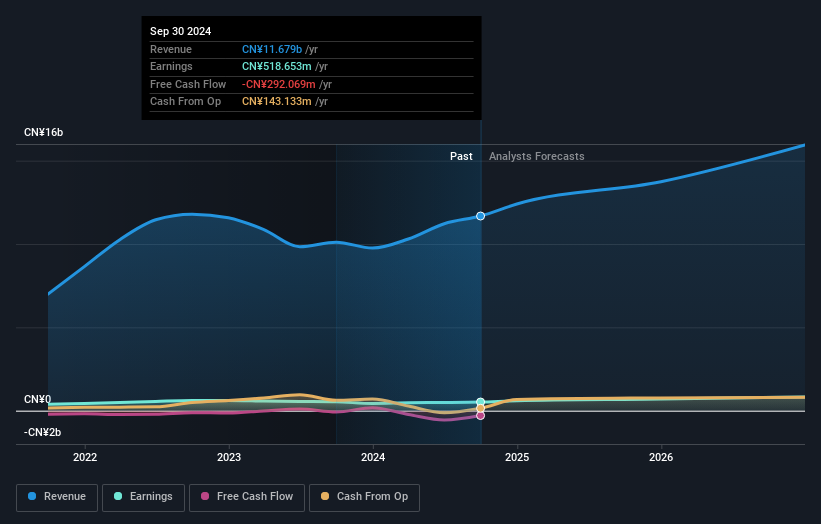Click the 2023 x-axis label

(229, 458)
